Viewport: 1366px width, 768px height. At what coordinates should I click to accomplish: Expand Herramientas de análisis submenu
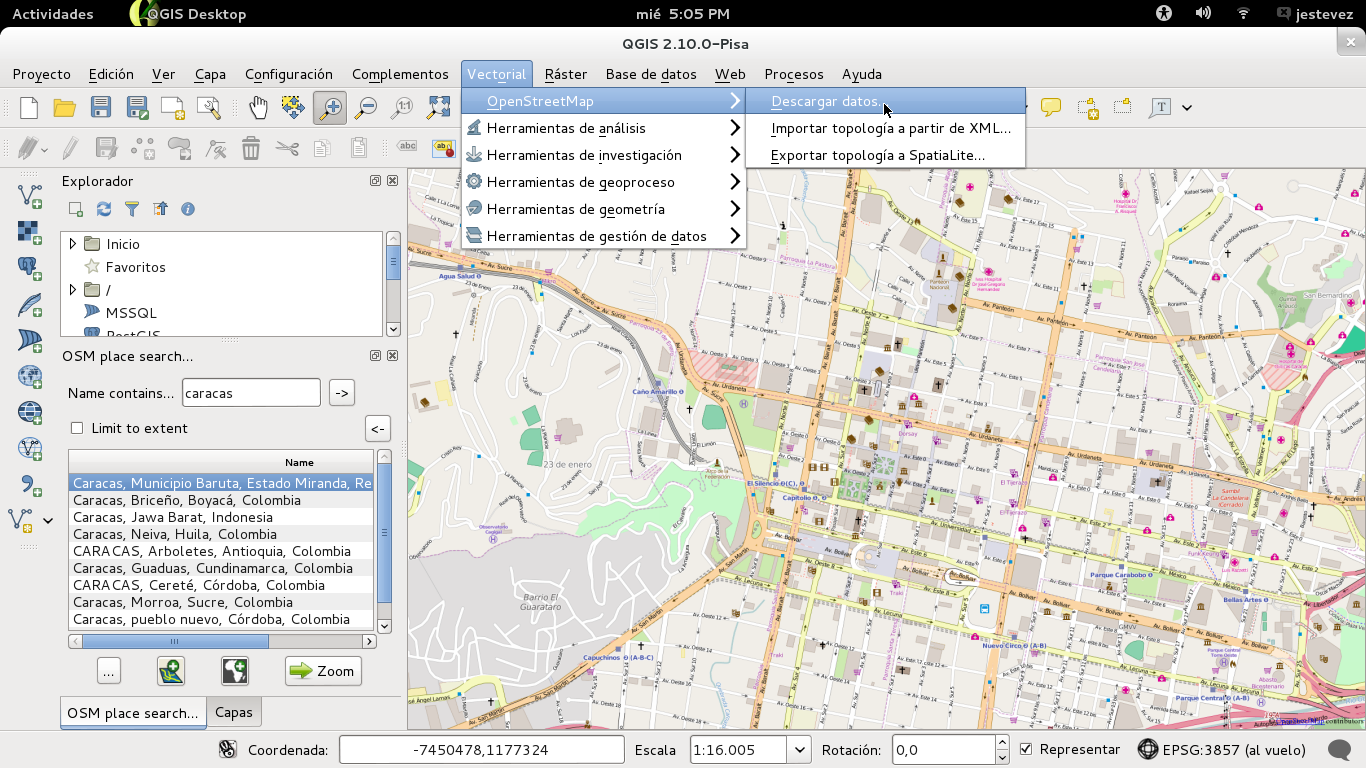pyautogui.click(x=603, y=128)
